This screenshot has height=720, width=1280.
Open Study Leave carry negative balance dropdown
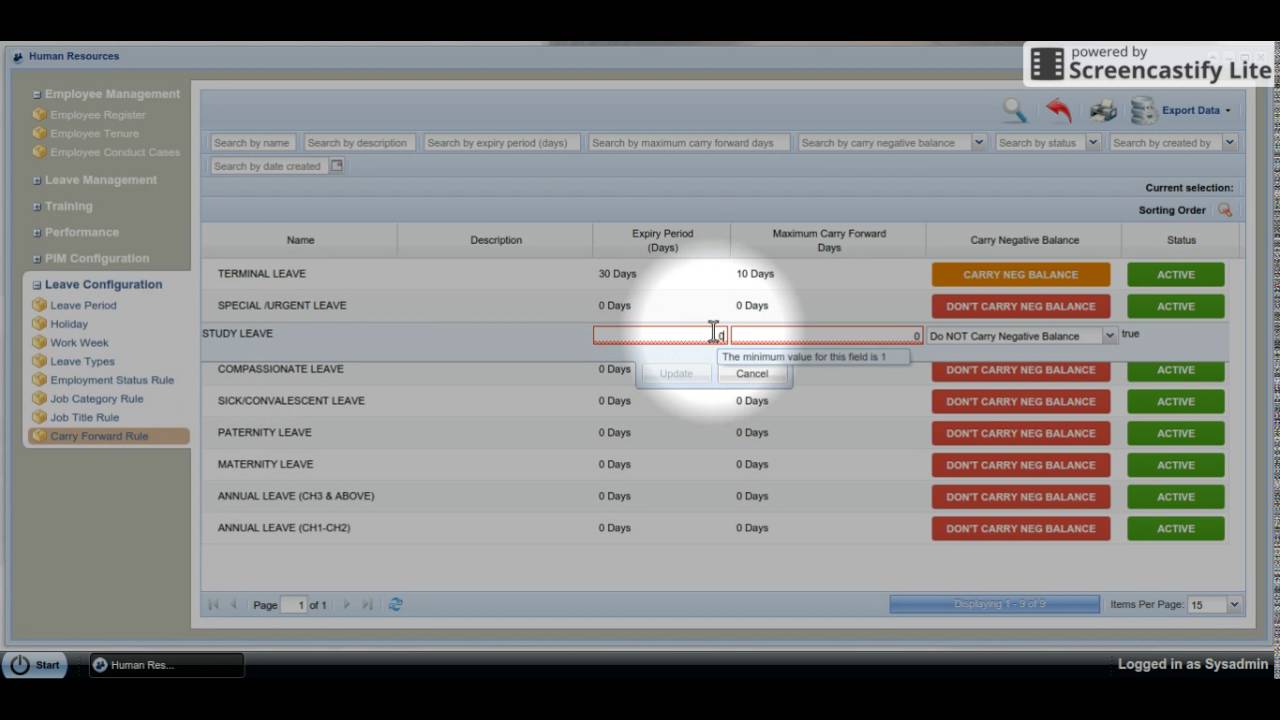click(1109, 336)
